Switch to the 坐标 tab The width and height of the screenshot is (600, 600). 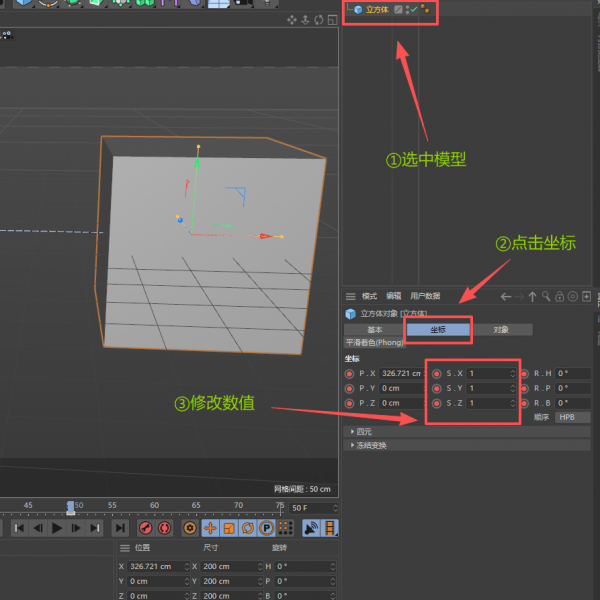coord(438,329)
